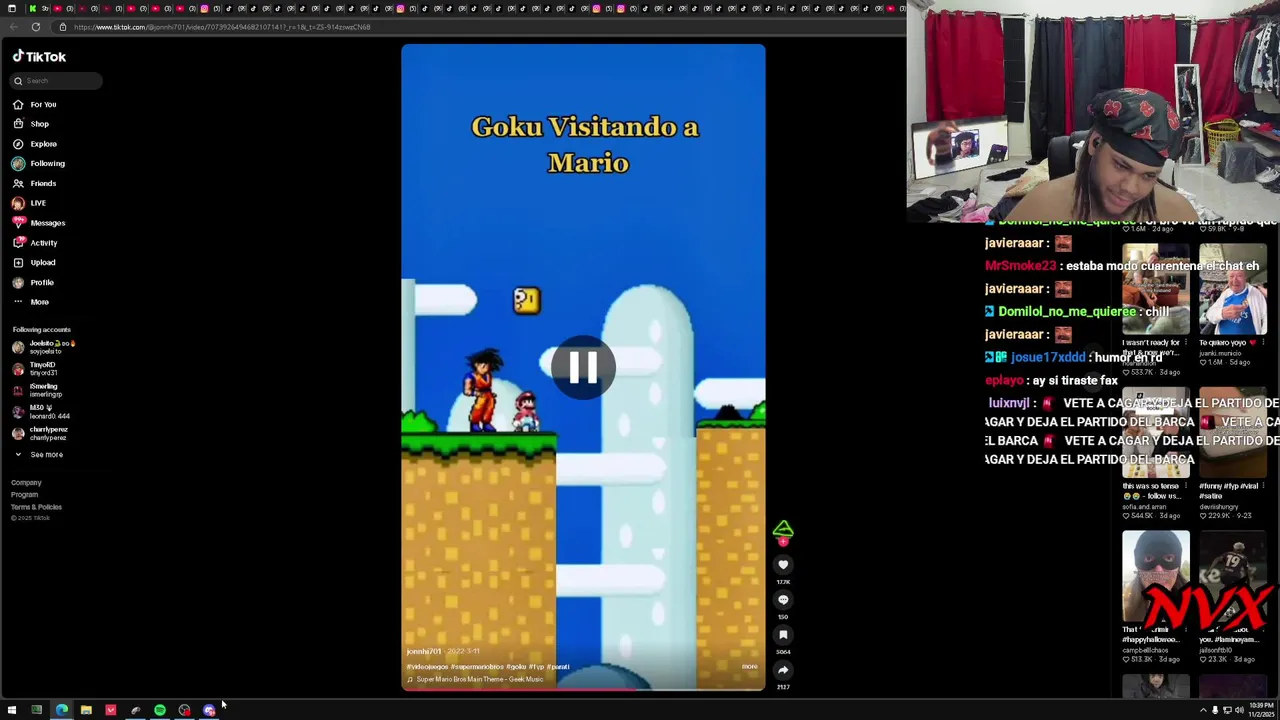Share the video using arrow icon

click(x=783, y=670)
